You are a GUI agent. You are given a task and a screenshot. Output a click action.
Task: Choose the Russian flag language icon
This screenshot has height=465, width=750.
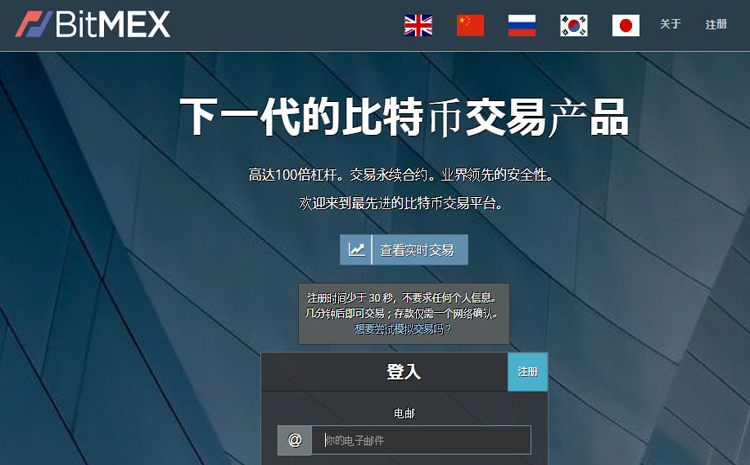pyautogui.click(x=522, y=25)
